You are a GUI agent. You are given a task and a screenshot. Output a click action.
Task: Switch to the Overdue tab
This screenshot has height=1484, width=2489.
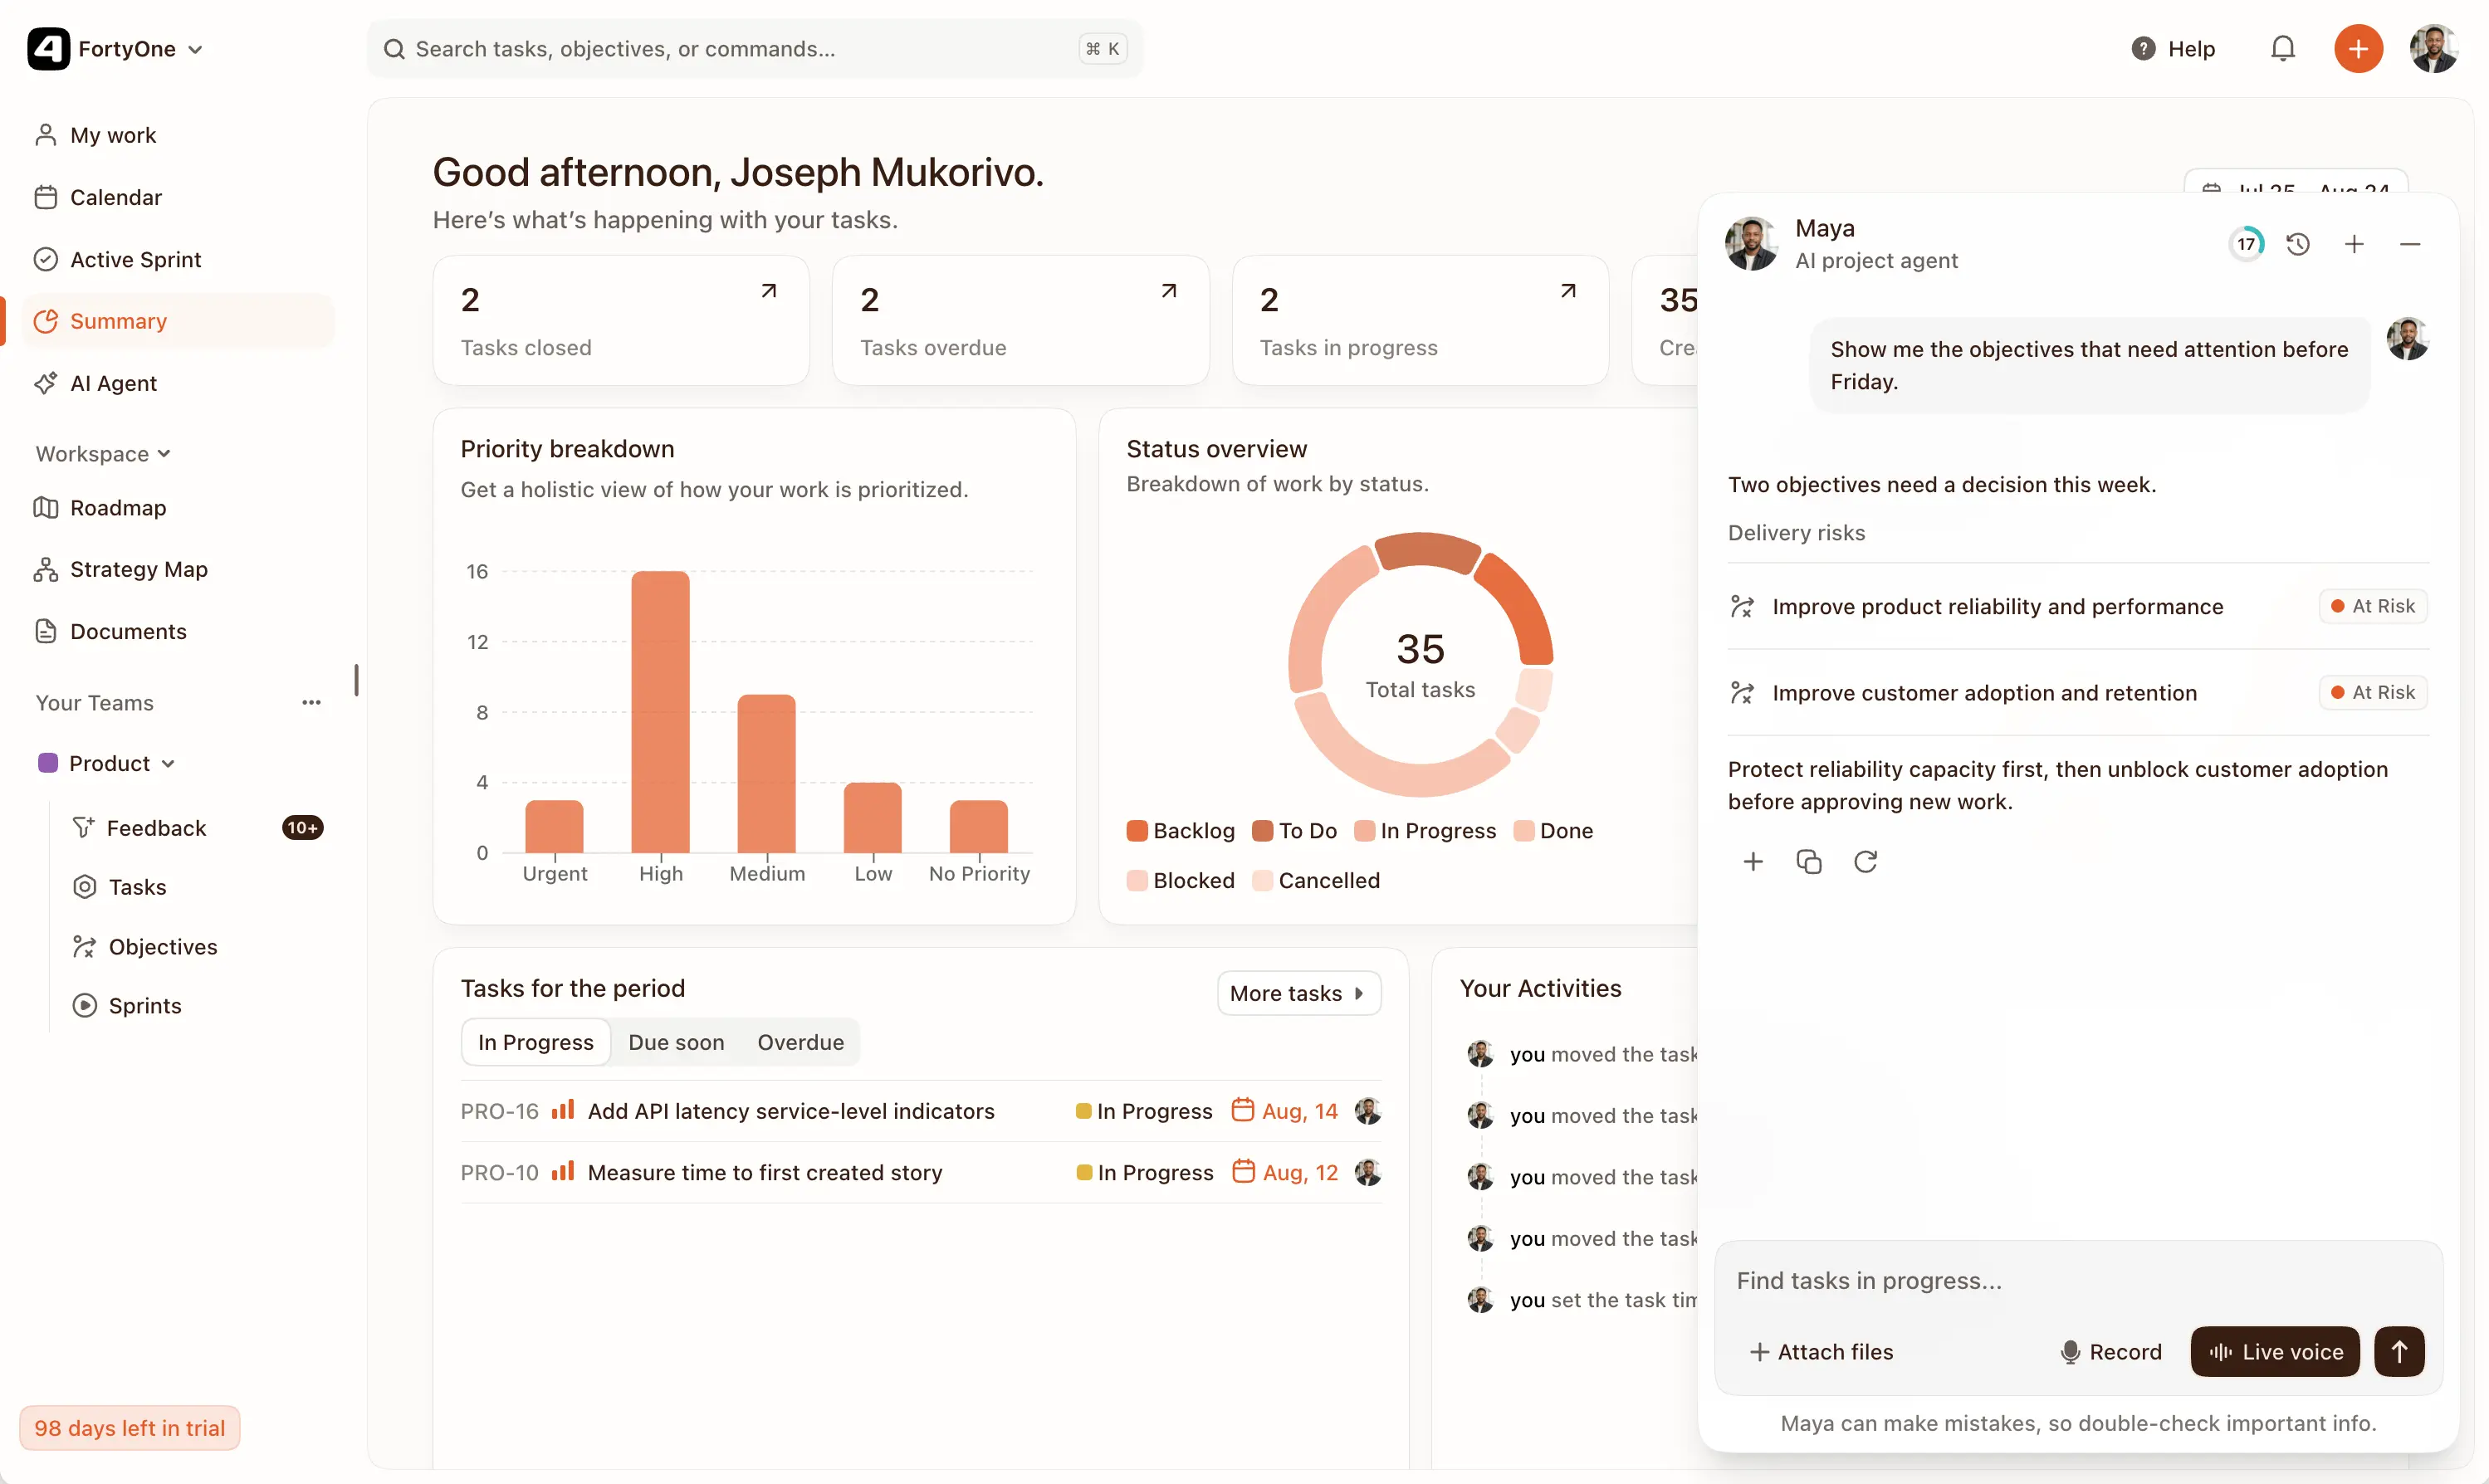(800, 1042)
